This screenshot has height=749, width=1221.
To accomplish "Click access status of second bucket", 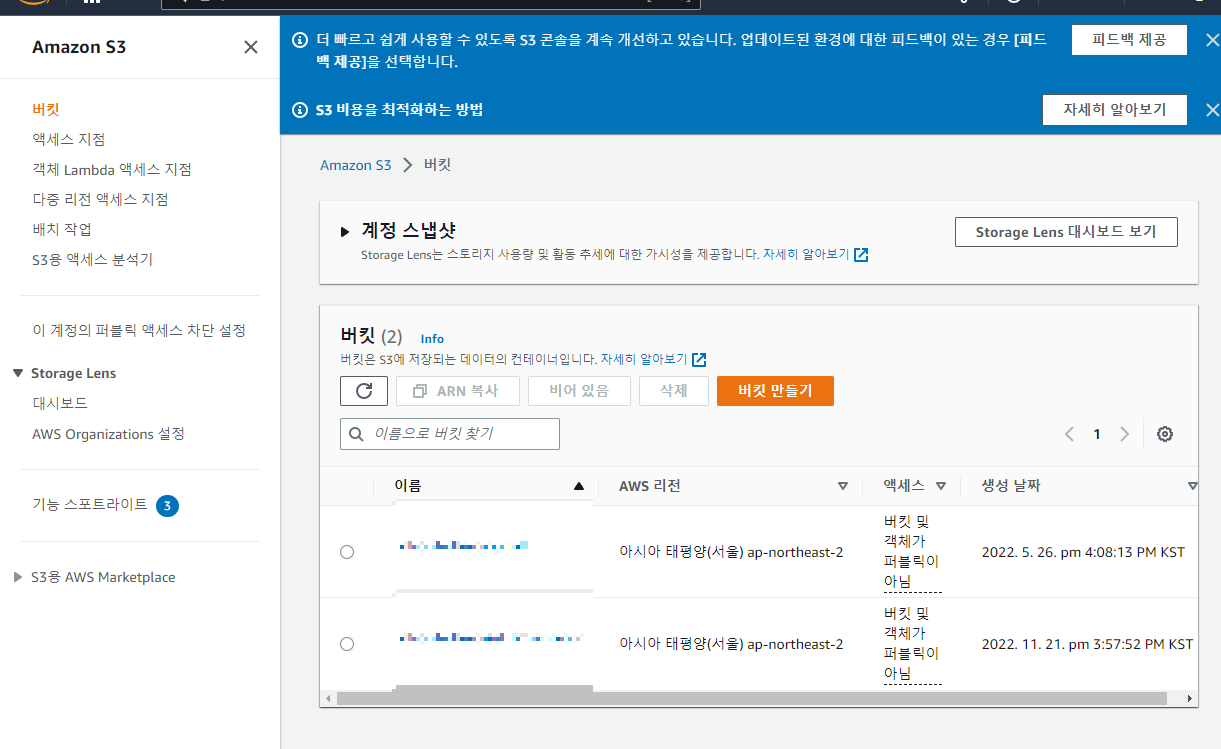I will 912,643.
